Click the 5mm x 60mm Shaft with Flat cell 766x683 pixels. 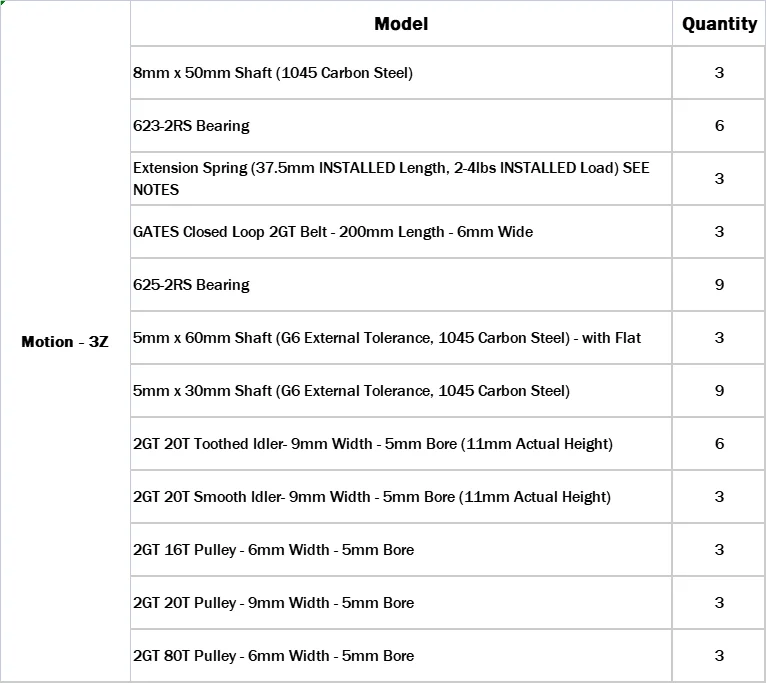[x=401, y=338]
